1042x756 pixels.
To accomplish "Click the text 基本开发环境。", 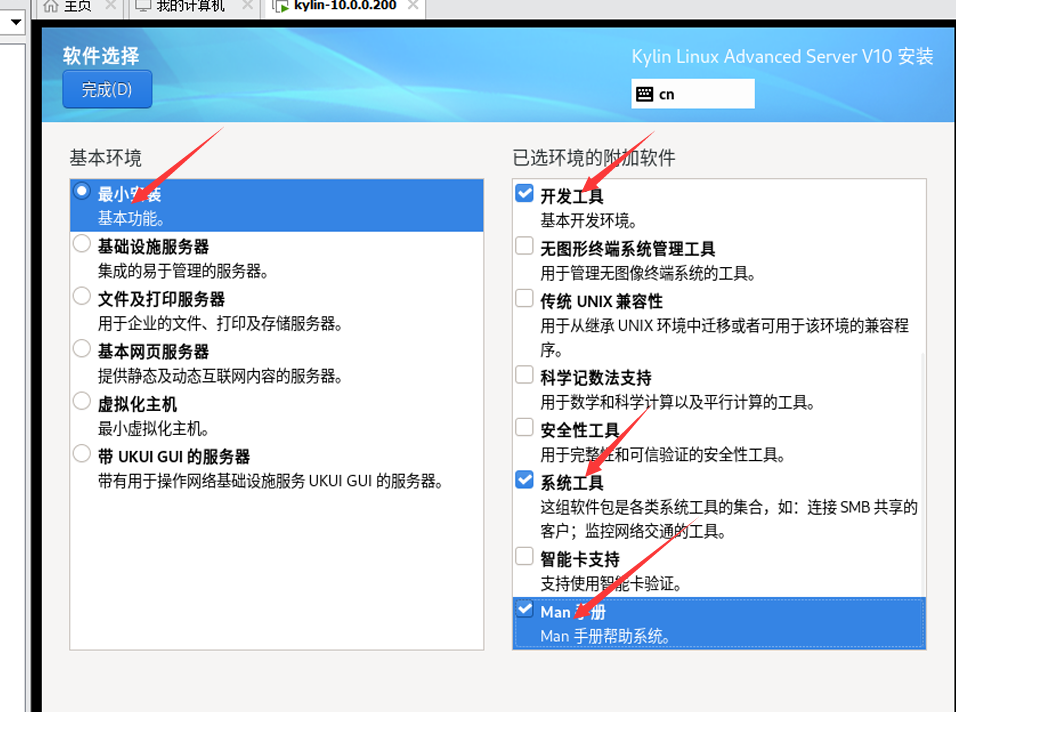I will tap(588, 221).
